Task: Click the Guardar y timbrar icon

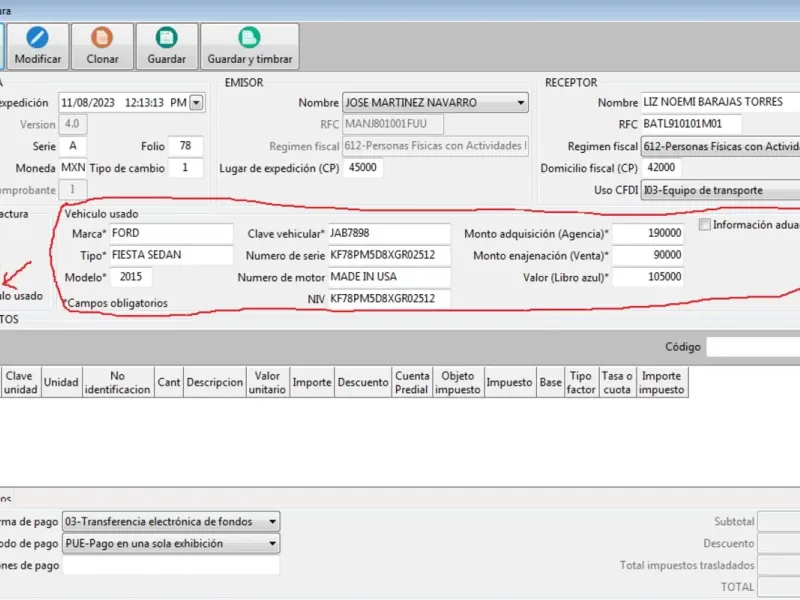Action: (249, 38)
